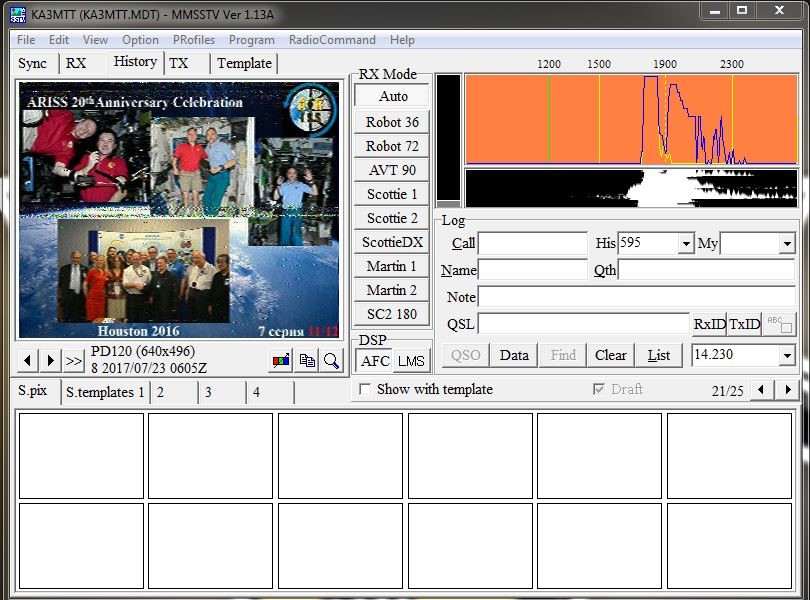The height and width of the screenshot is (600, 810).
Task: Switch to the Template tab
Action: coord(244,63)
